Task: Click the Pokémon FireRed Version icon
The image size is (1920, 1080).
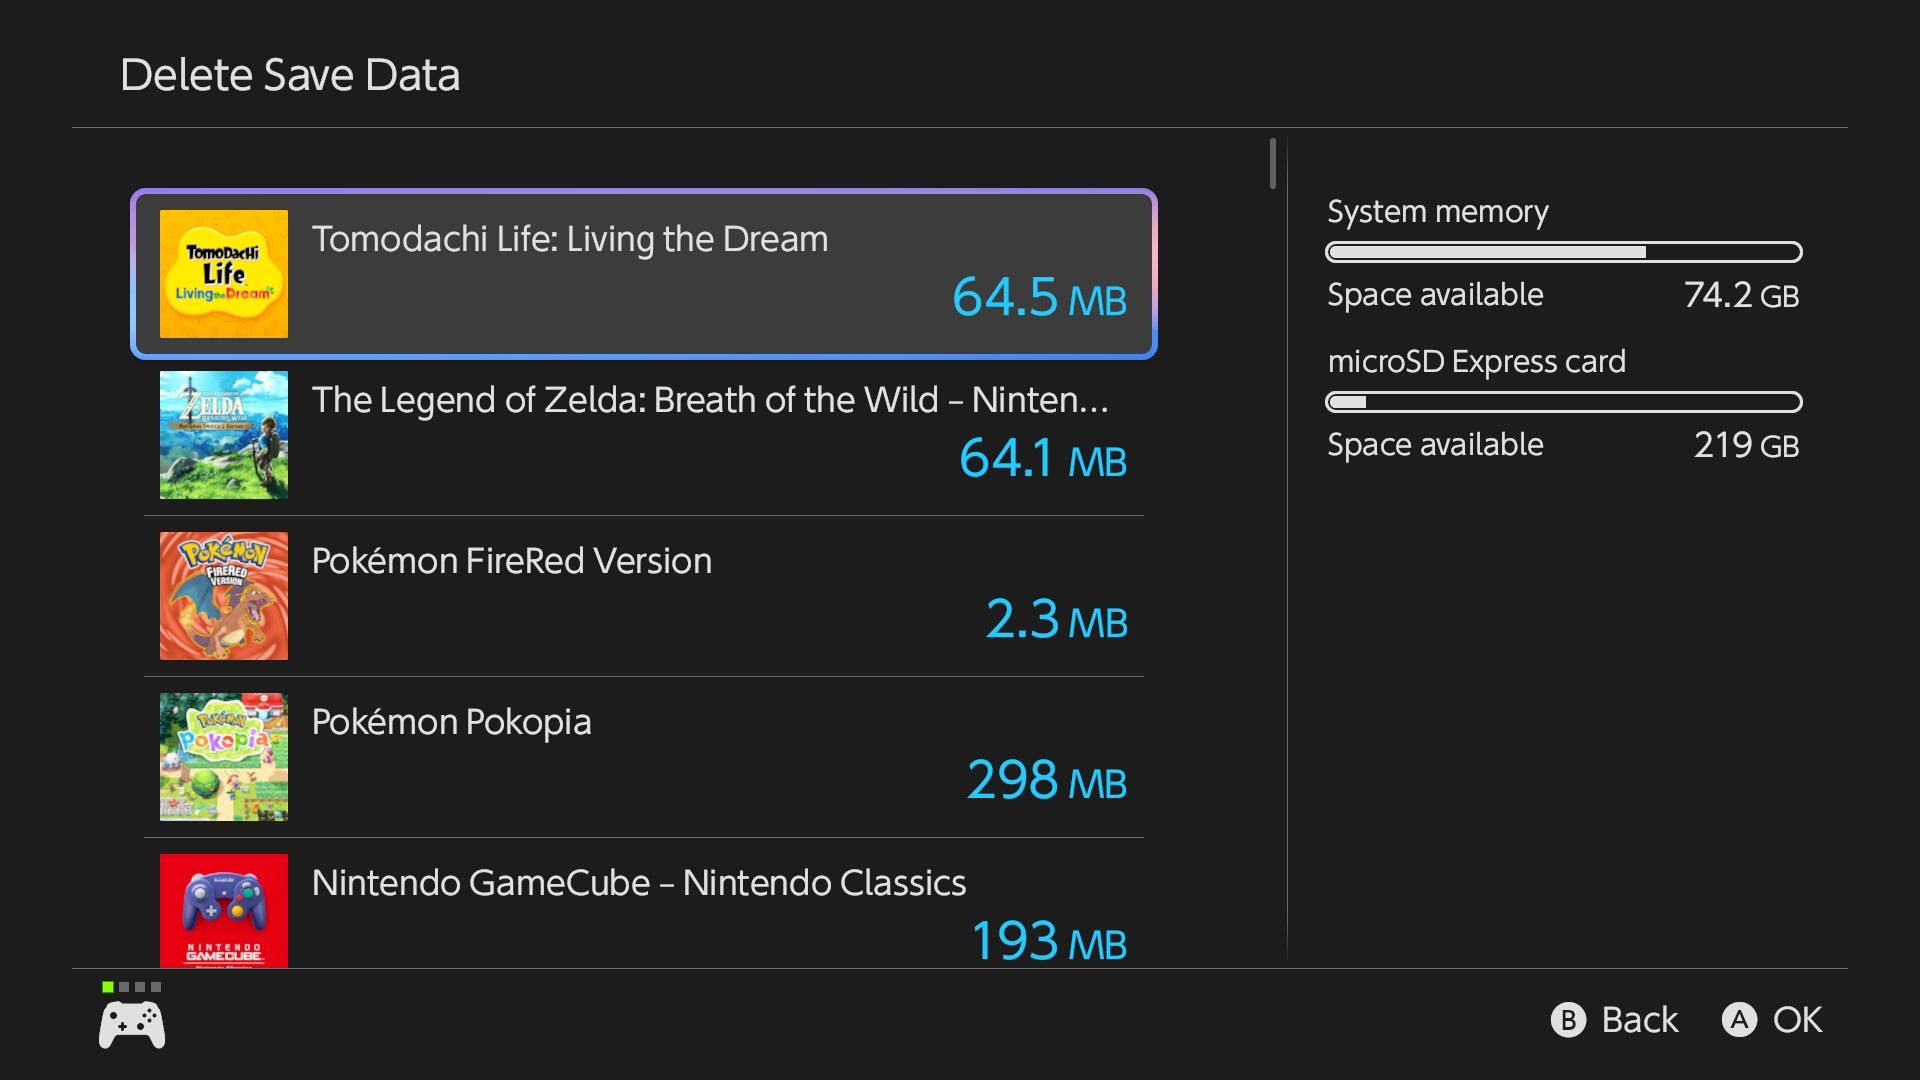Action: click(x=224, y=596)
